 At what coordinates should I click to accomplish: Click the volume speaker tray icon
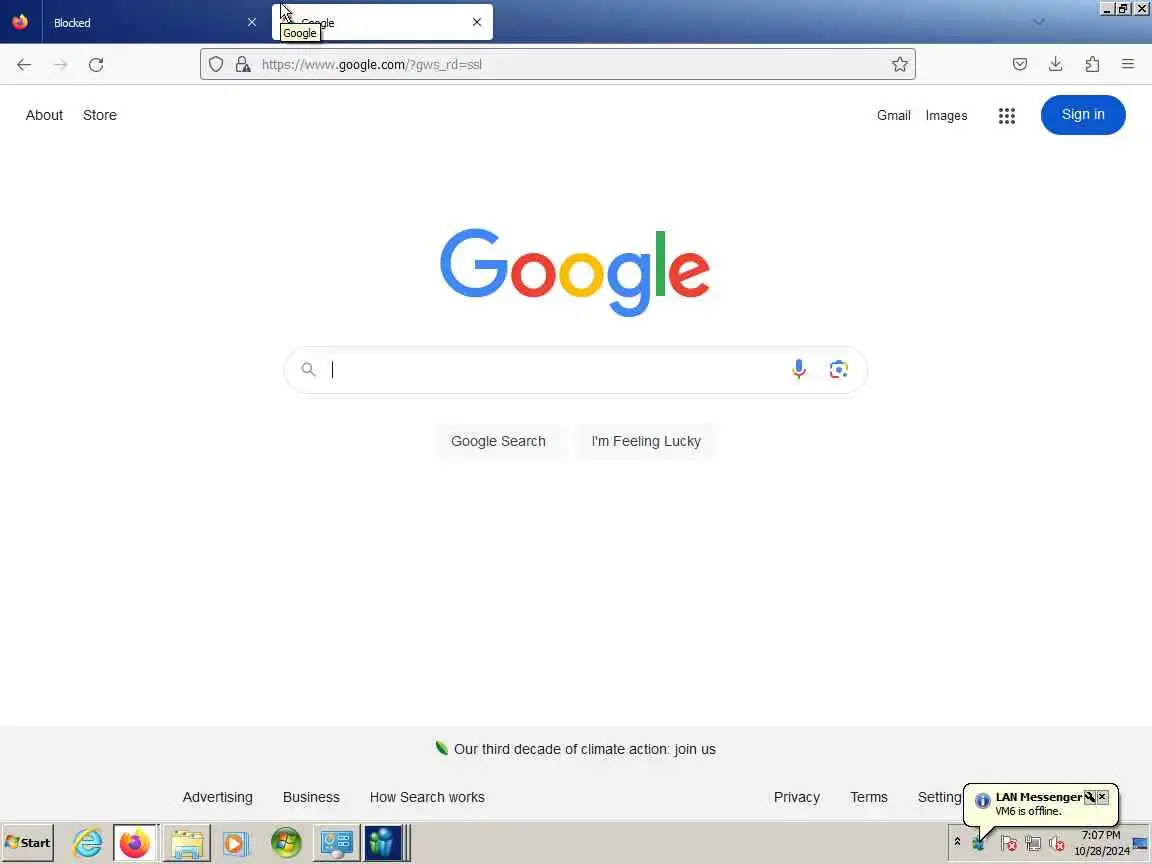(1057, 845)
